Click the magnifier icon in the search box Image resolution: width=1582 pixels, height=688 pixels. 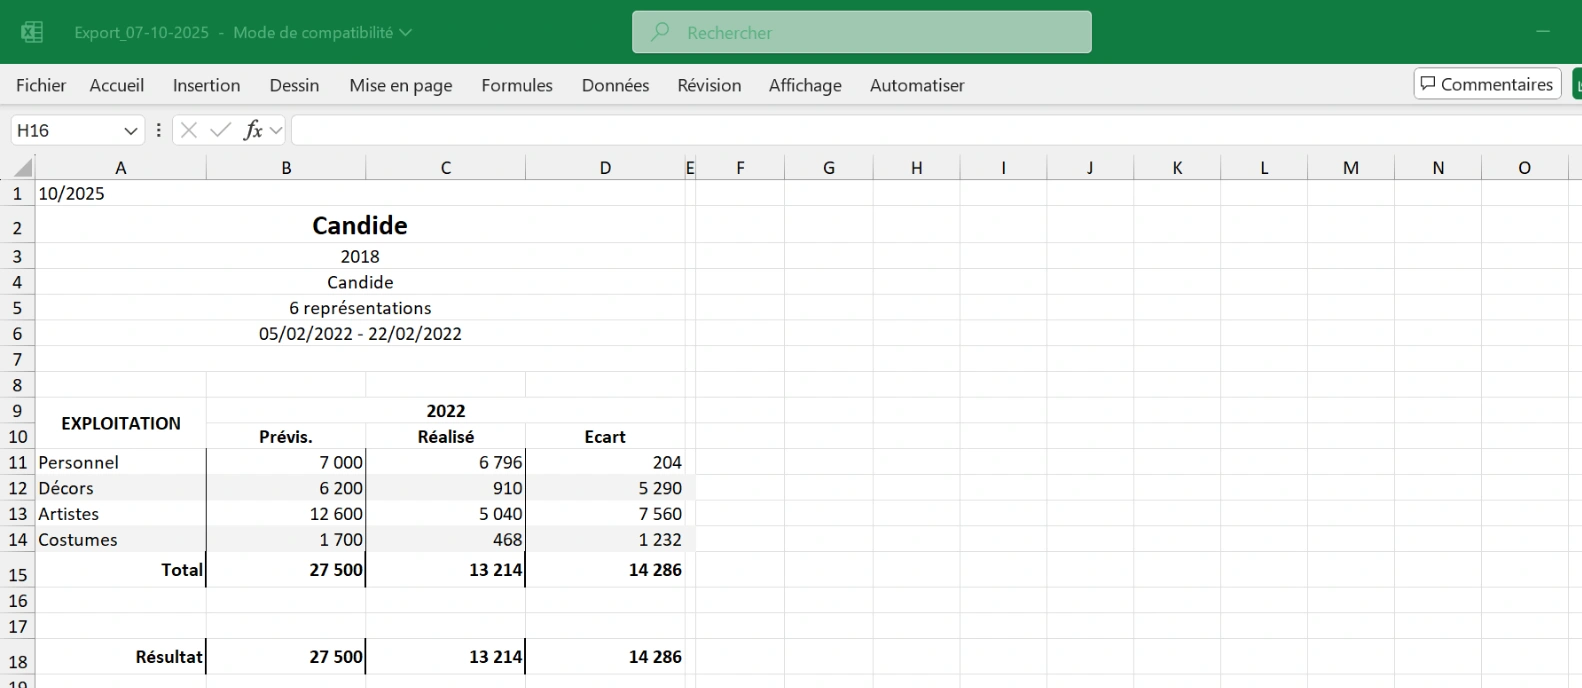[x=660, y=32]
